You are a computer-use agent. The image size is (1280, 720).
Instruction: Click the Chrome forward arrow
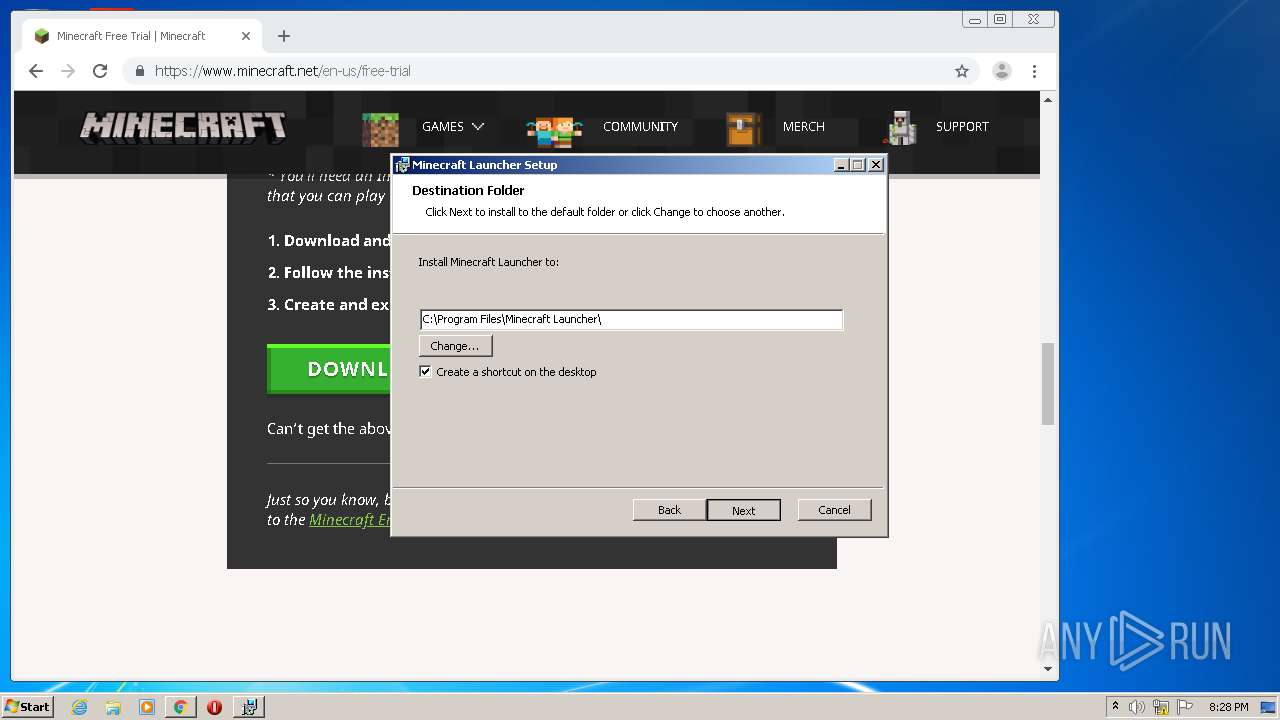tap(68, 71)
